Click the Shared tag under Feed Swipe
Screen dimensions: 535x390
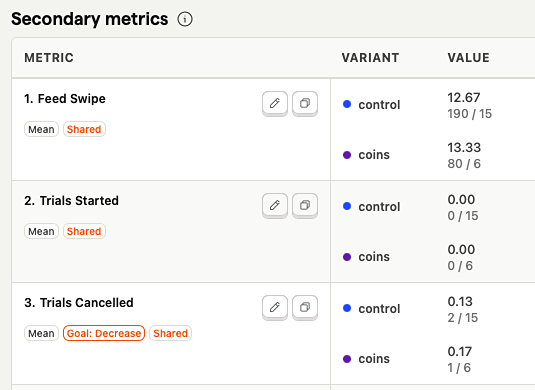pyautogui.click(x=84, y=129)
